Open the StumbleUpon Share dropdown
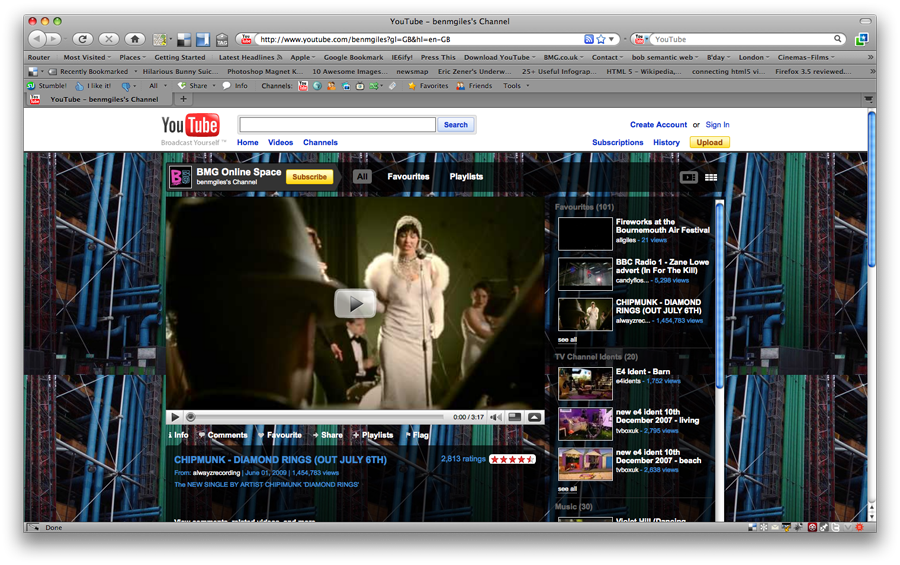 point(196,86)
